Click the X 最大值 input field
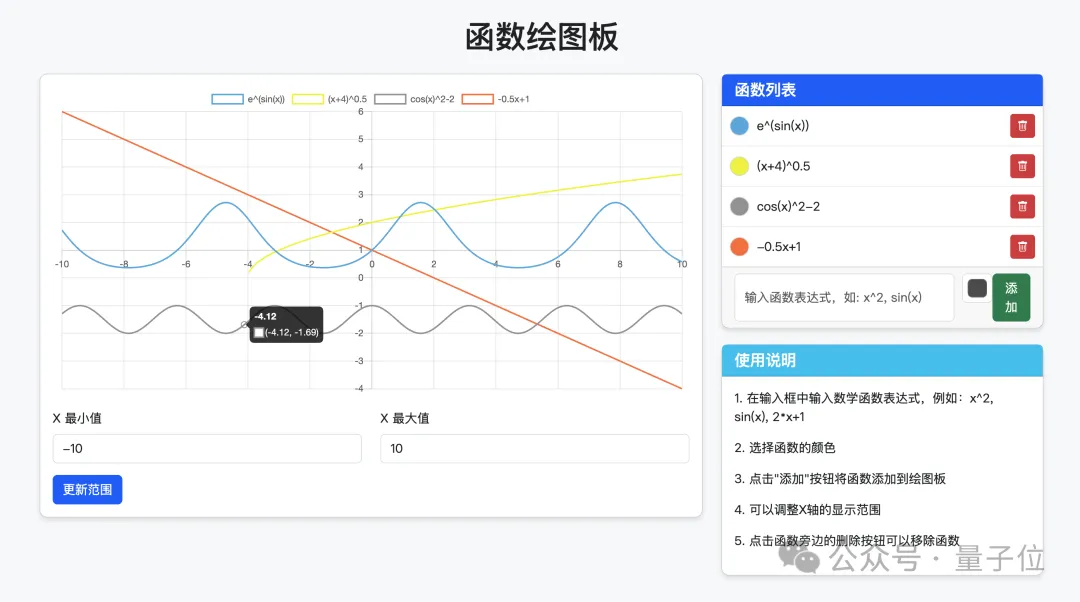 (x=534, y=448)
